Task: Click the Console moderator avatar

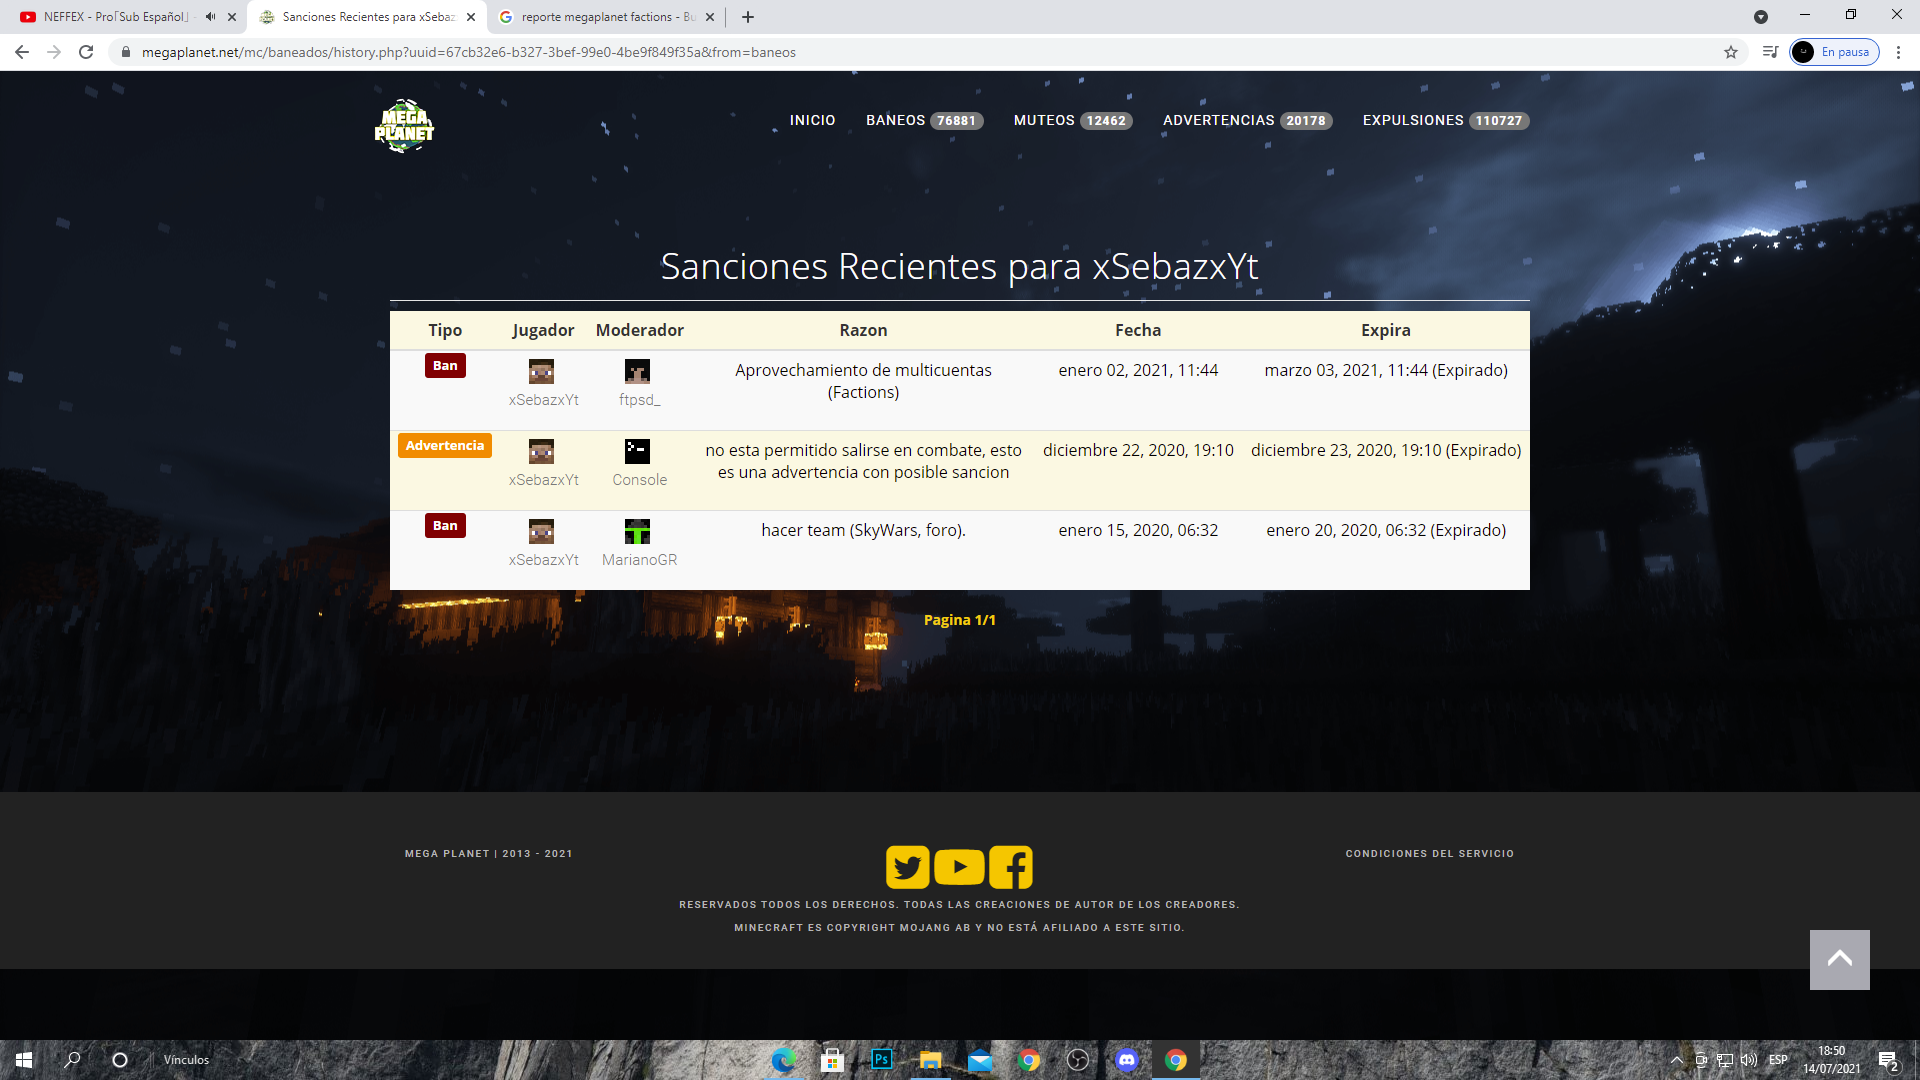Action: [637, 452]
